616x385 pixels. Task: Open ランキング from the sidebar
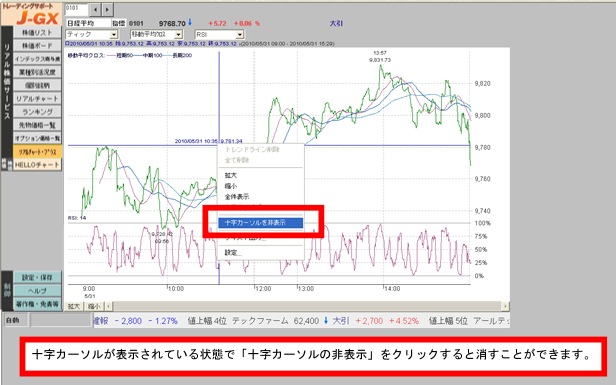coord(37,112)
